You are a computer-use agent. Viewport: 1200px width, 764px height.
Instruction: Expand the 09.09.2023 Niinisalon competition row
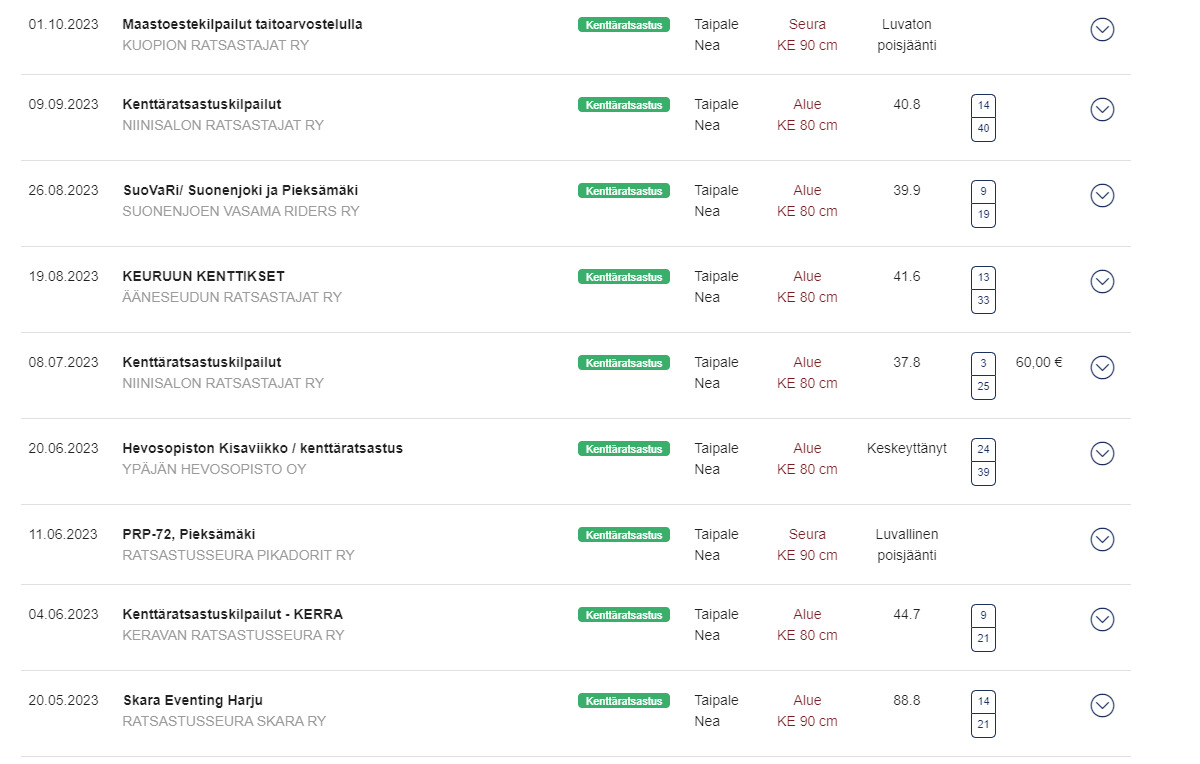click(1102, 110)
